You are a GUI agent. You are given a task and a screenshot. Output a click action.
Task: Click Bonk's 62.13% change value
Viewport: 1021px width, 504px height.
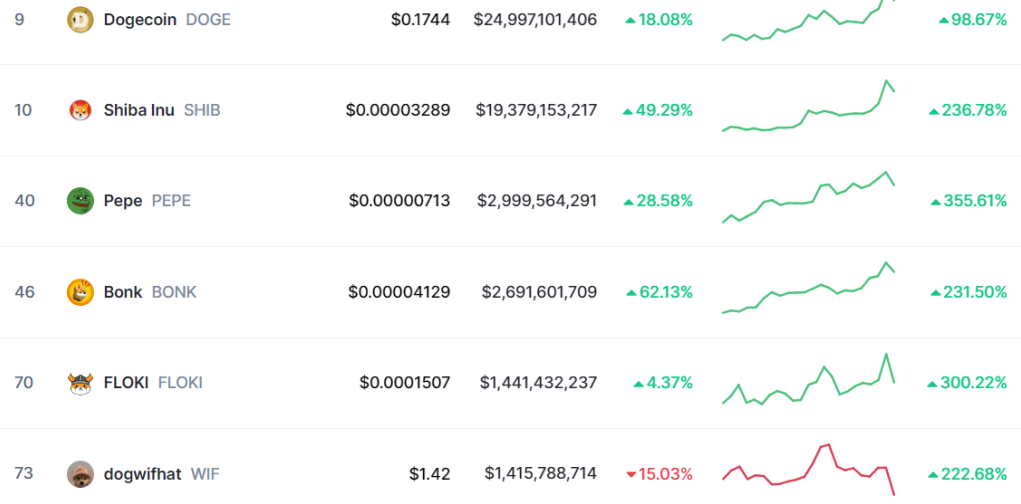coord(660,292)
